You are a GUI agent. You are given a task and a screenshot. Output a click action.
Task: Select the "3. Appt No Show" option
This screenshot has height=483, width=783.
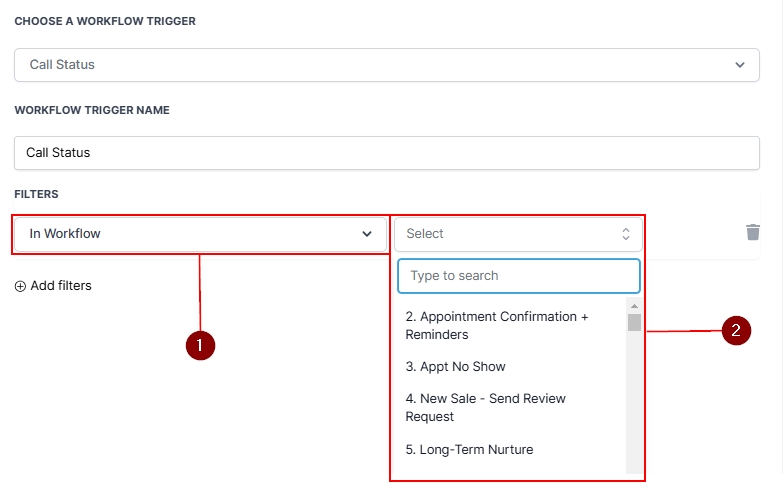coord(456,367)
